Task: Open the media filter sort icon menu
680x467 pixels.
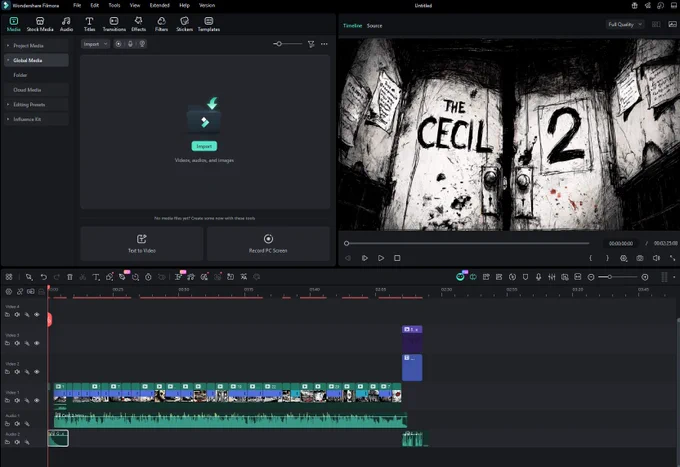Action: (311, 44)
